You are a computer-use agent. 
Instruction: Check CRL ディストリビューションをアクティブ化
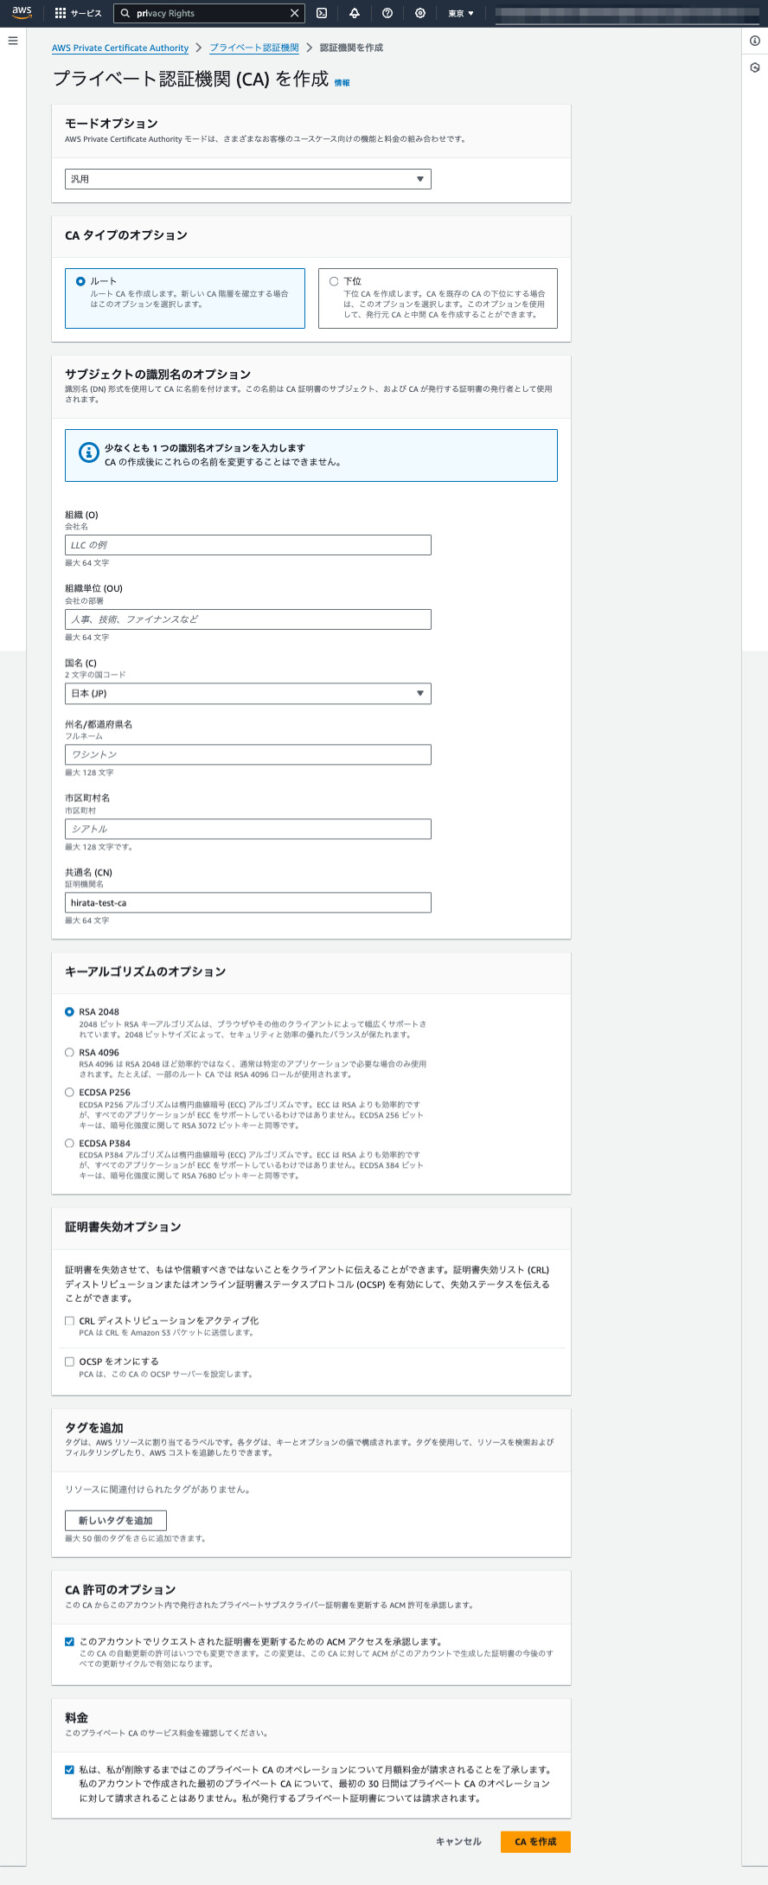coord(70,1320)
